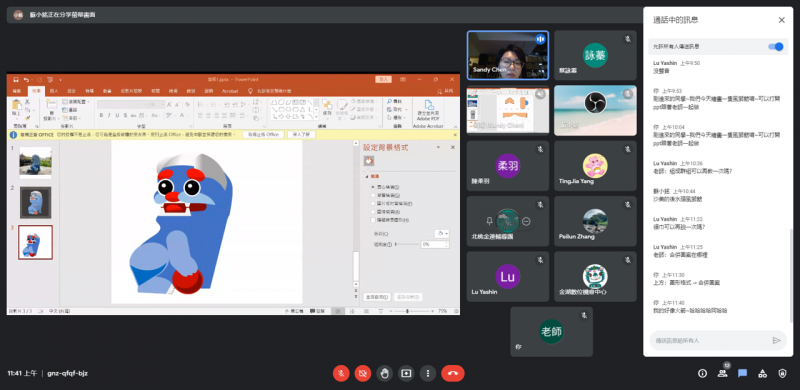
Task: Open host controls shield icon
Action: pos(782,373)
